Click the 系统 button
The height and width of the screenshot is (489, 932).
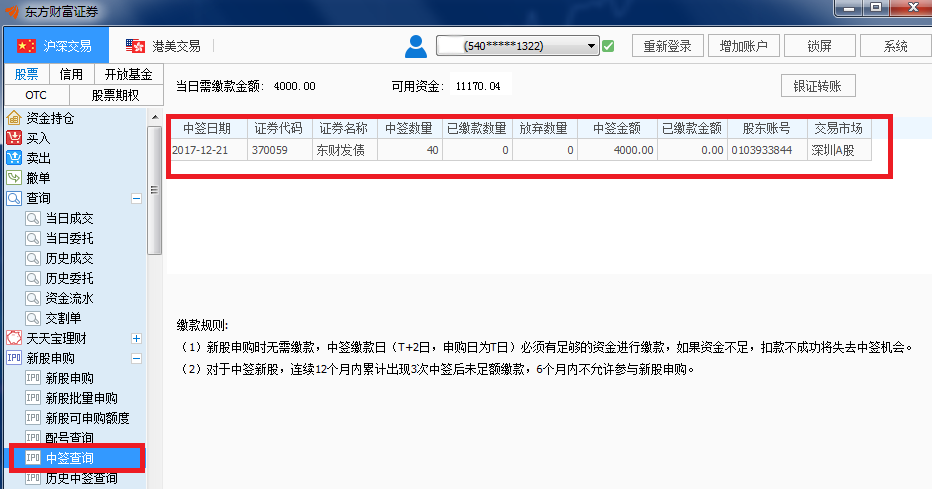[896, 46]
